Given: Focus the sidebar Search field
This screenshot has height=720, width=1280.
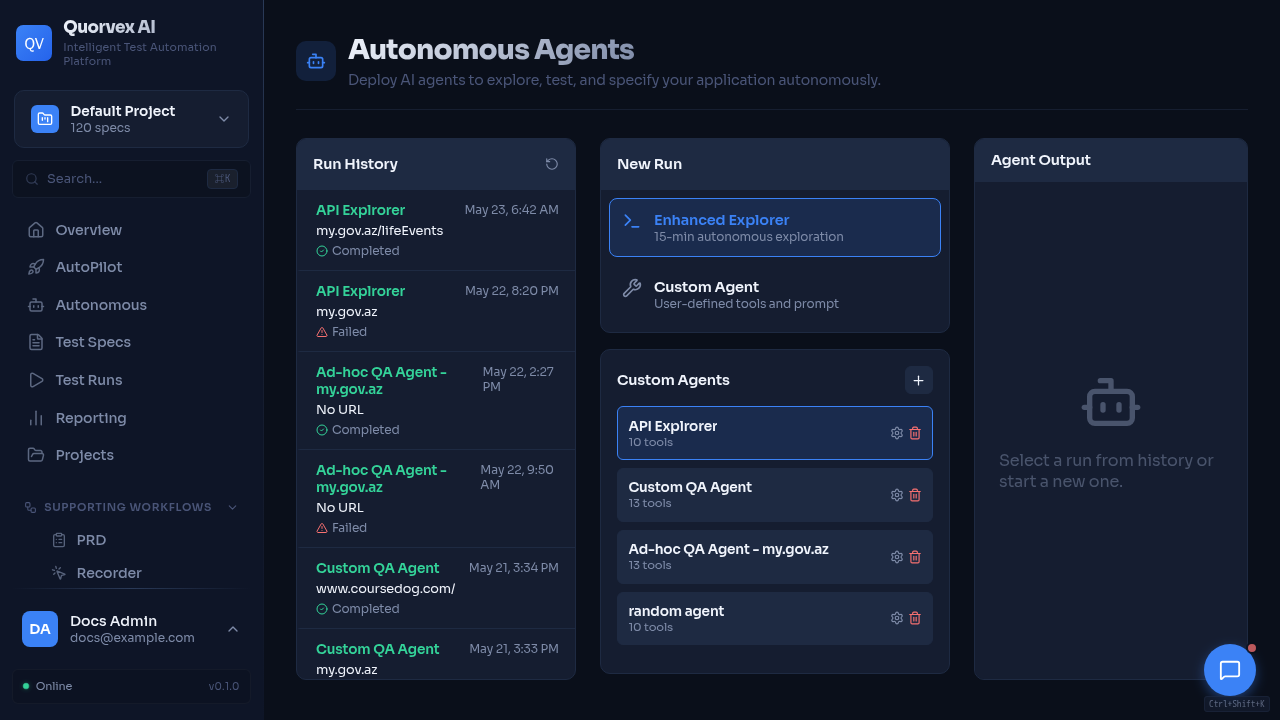Looking at the screenshot, I should (131, 179).
